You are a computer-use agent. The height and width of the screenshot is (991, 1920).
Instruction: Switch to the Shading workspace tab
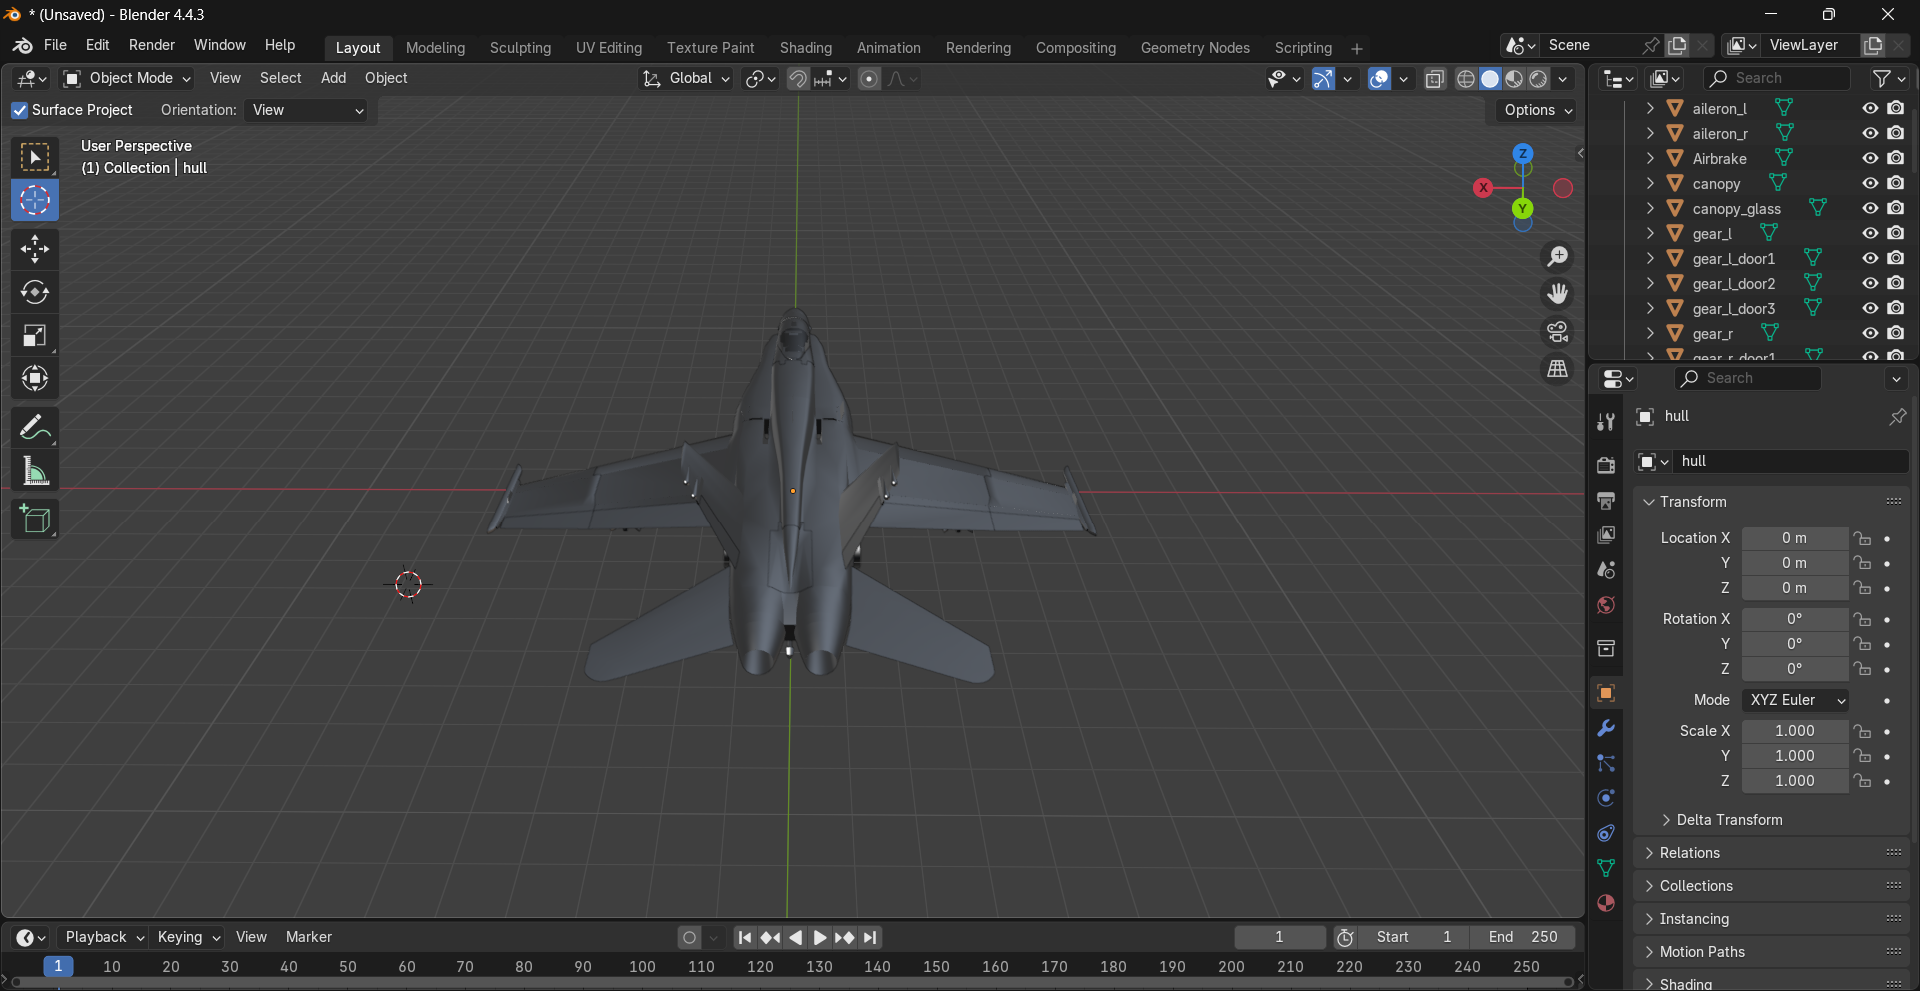805,48
